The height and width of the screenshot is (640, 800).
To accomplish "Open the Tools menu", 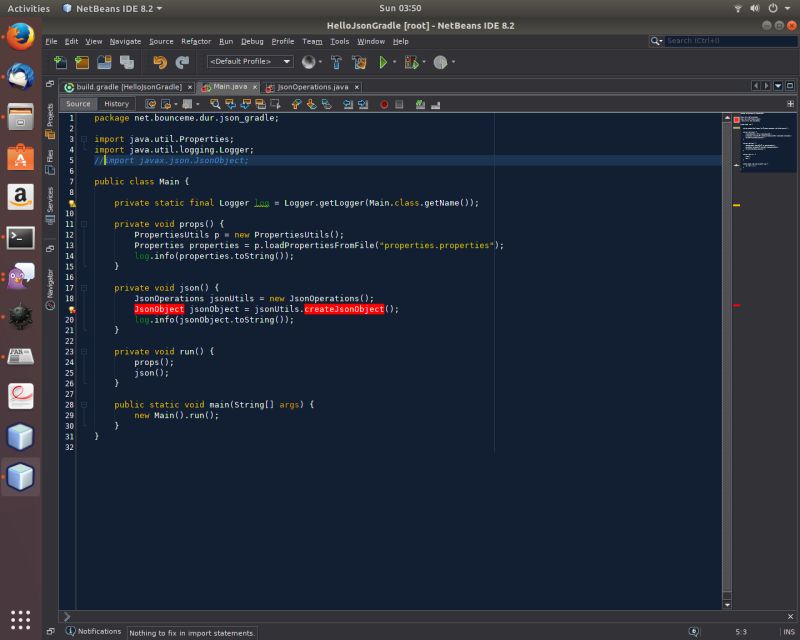I will click(339, 41).
